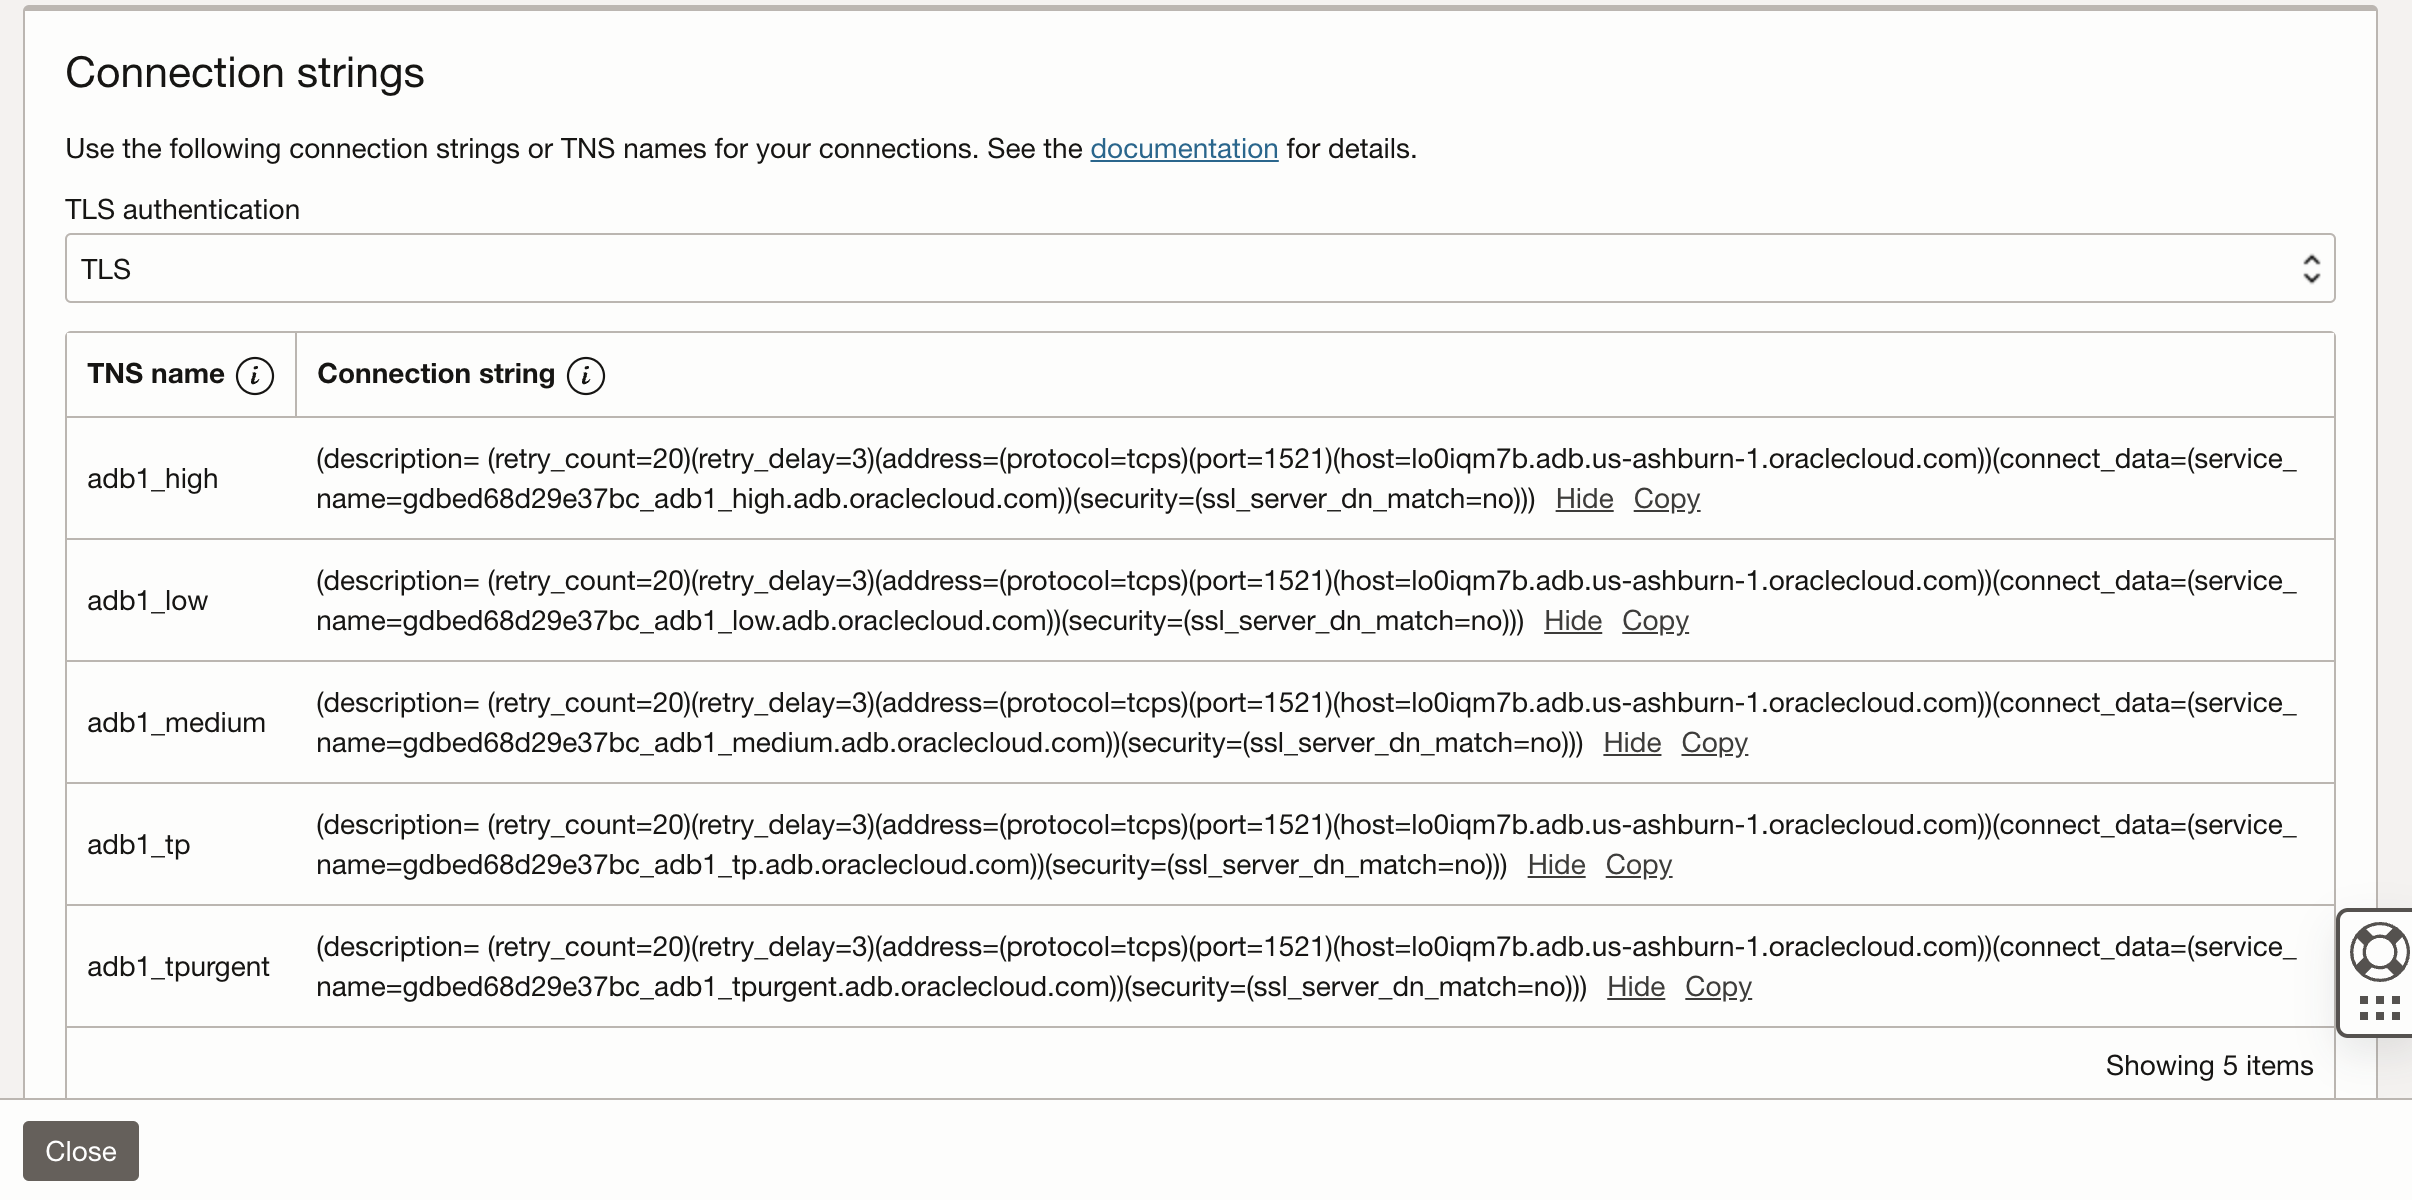Image resolution: width=2412 pixels, height=1200 pixels.
Task: Hide the adb1_tpurgent connection string
Action: point(1636,986)
